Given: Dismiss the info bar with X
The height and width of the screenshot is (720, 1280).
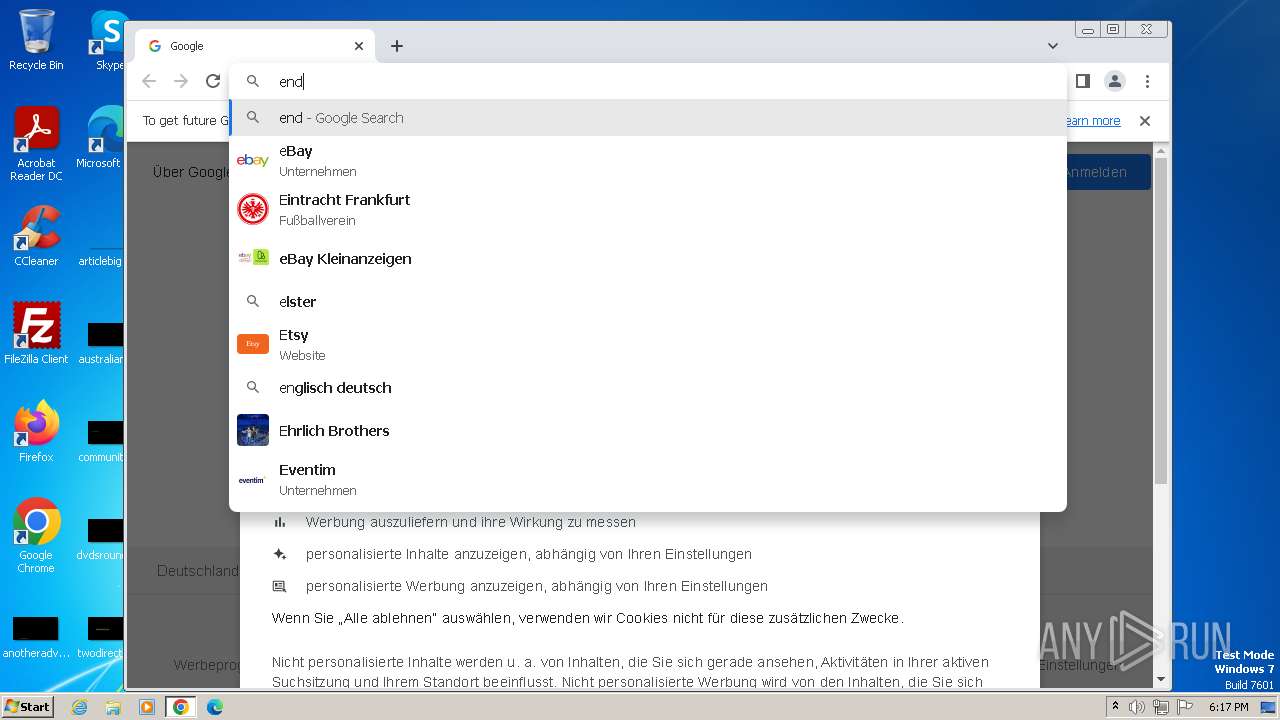Looking at the screenshot, I should 1145,121.
